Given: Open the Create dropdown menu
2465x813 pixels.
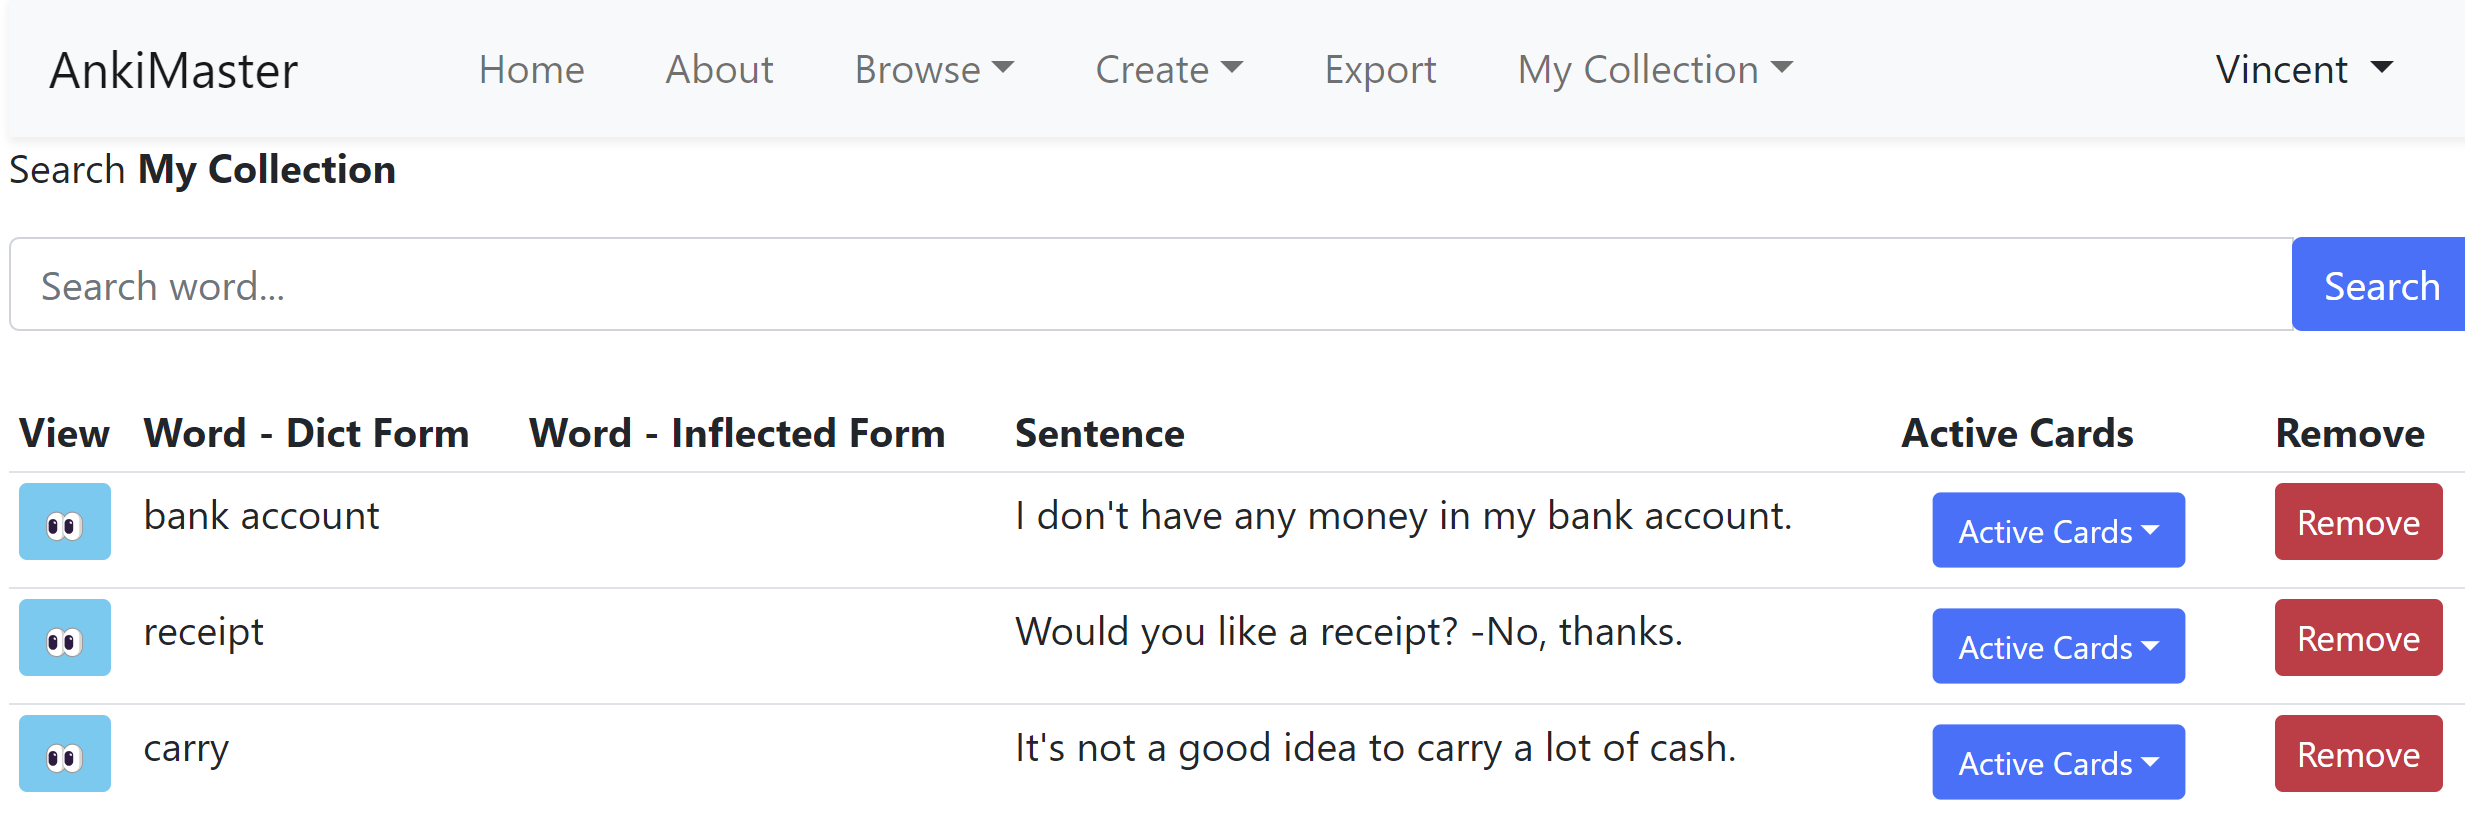Looking at the screenshot, I should (1168, 70).
